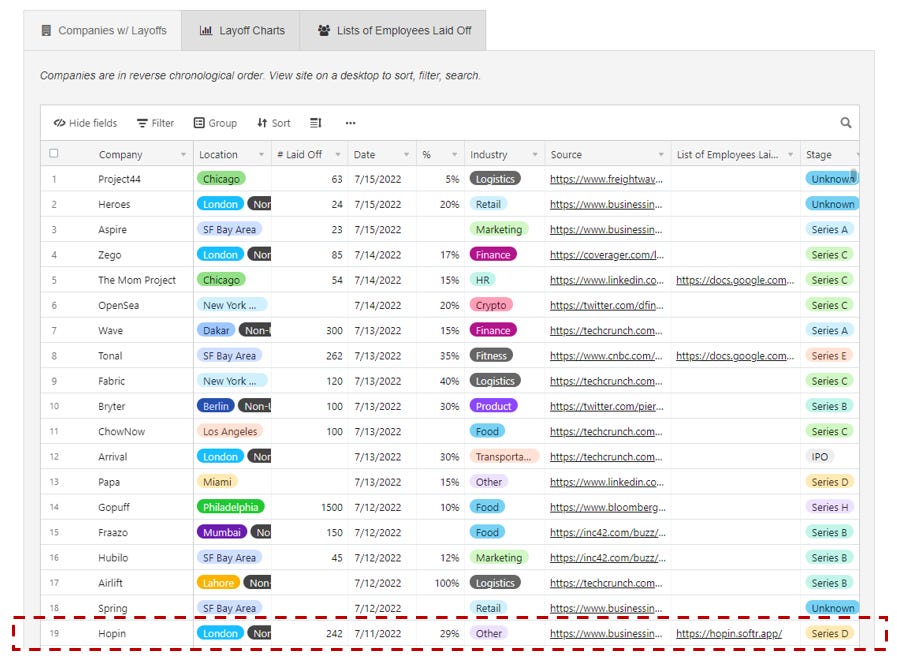
Task: Toggle the select-all checkbox in header
Action: click(x=54, y=153)
